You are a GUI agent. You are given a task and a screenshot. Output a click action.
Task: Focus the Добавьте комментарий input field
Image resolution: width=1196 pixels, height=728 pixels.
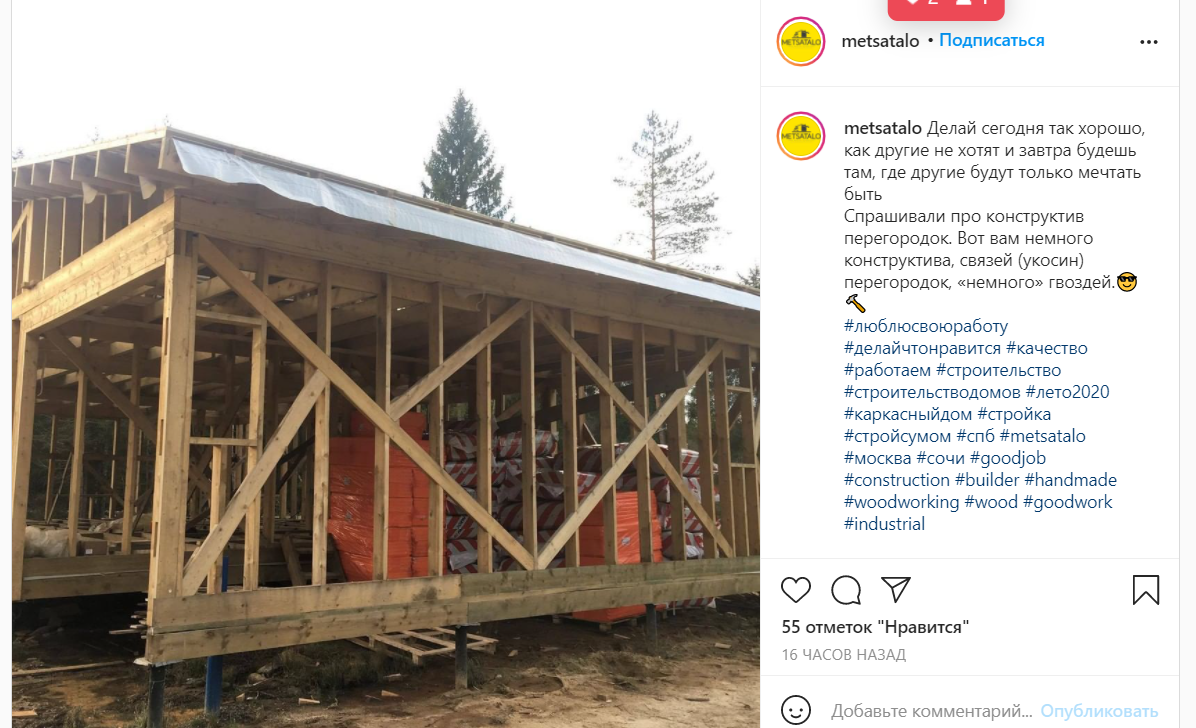click(x=931, y=711)
